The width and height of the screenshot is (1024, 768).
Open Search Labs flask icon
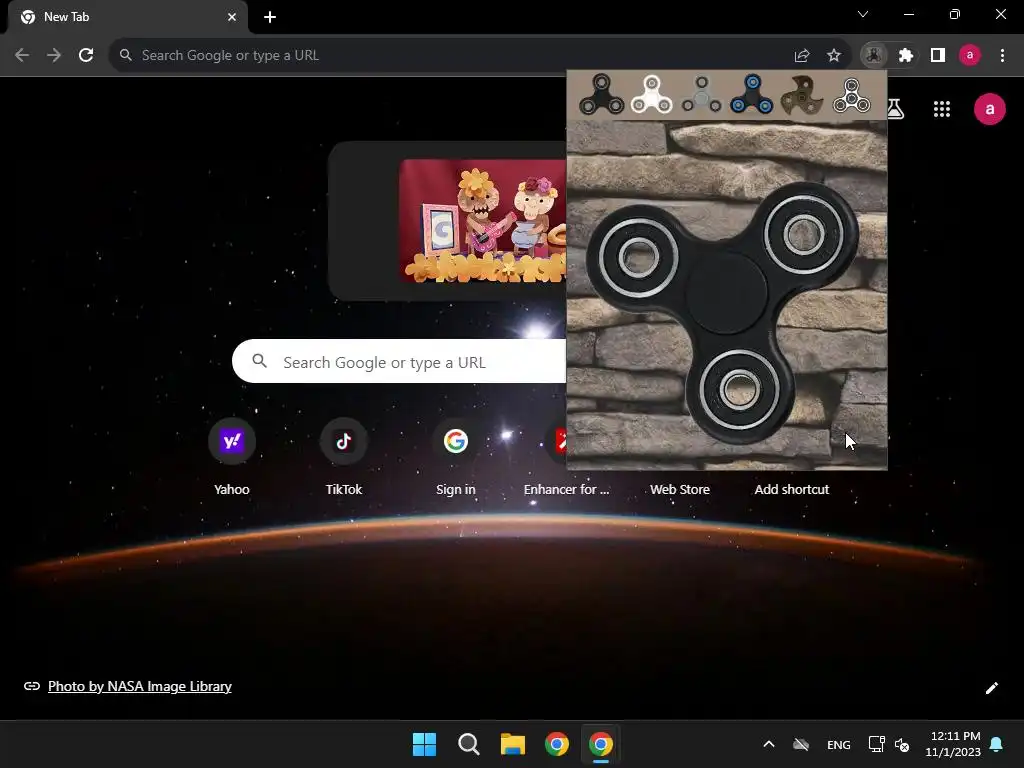896,109
